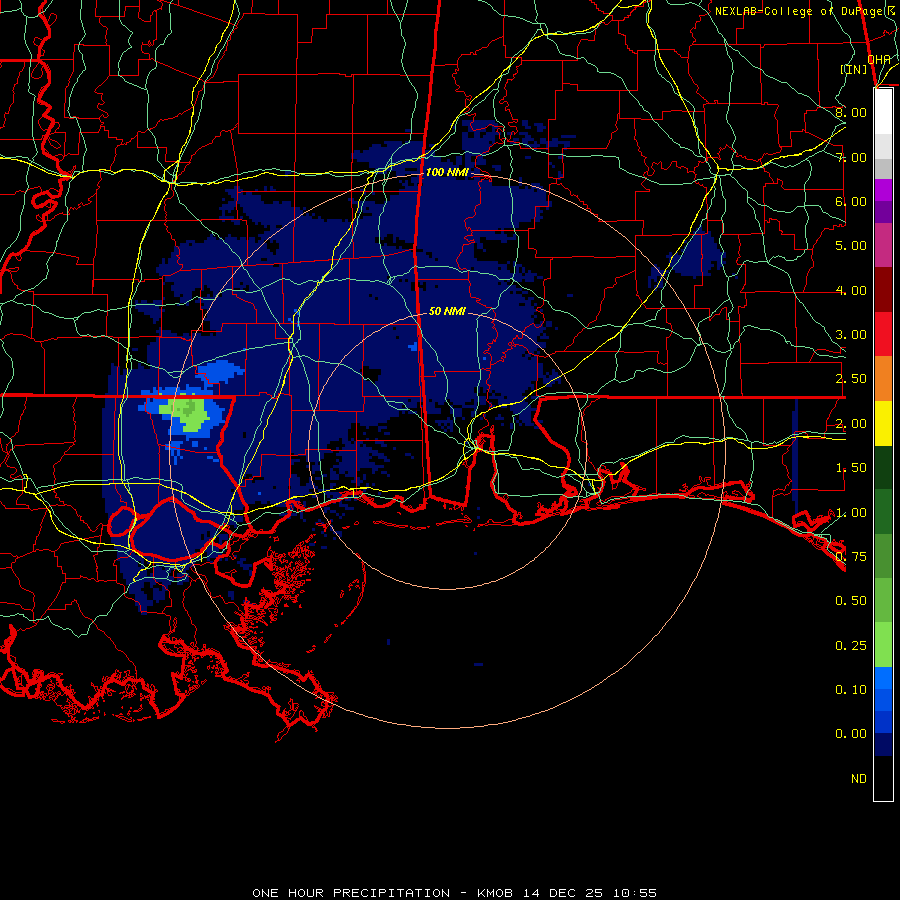Click the 0.25 legend value
Screen dimensions: 900x900
[x=851, y=646]
